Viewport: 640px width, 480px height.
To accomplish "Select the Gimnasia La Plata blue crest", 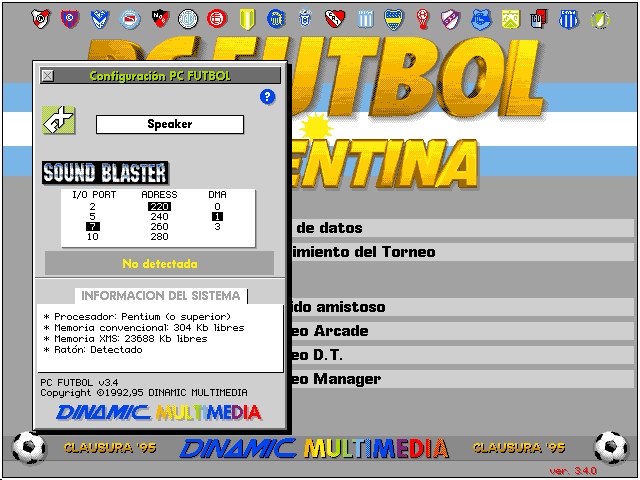I will [481, 19].
